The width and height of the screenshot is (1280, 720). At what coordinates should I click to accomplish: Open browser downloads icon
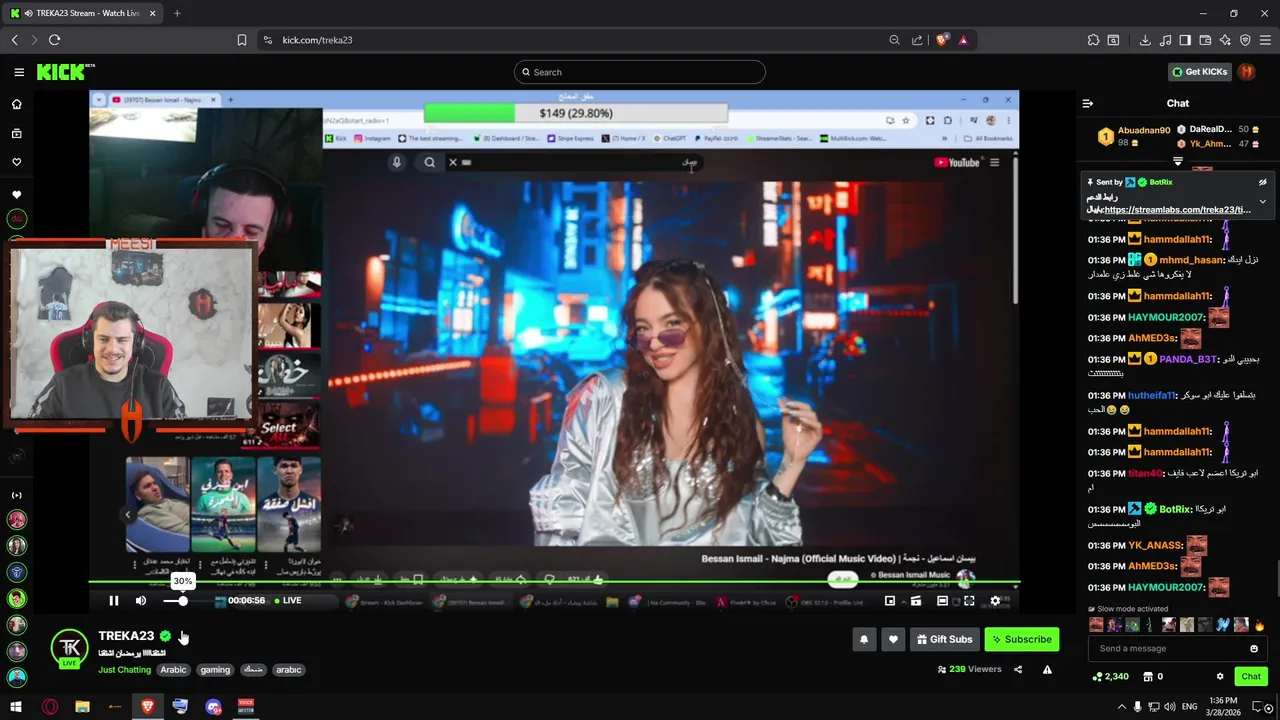click(x=1145, y=40)
